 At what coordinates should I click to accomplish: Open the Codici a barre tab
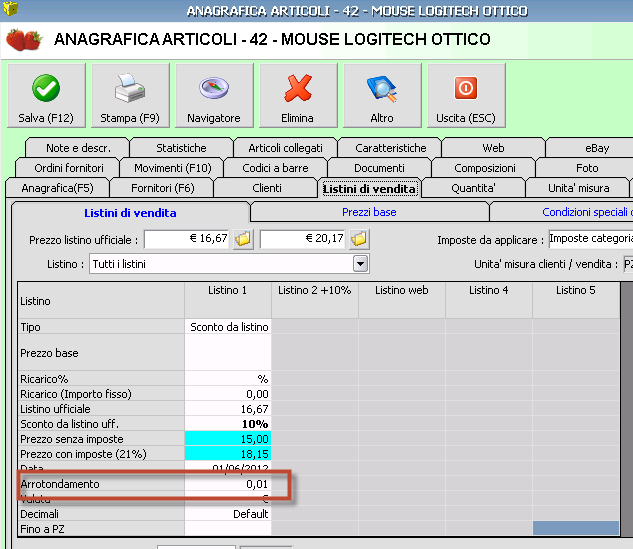point(275,168)
